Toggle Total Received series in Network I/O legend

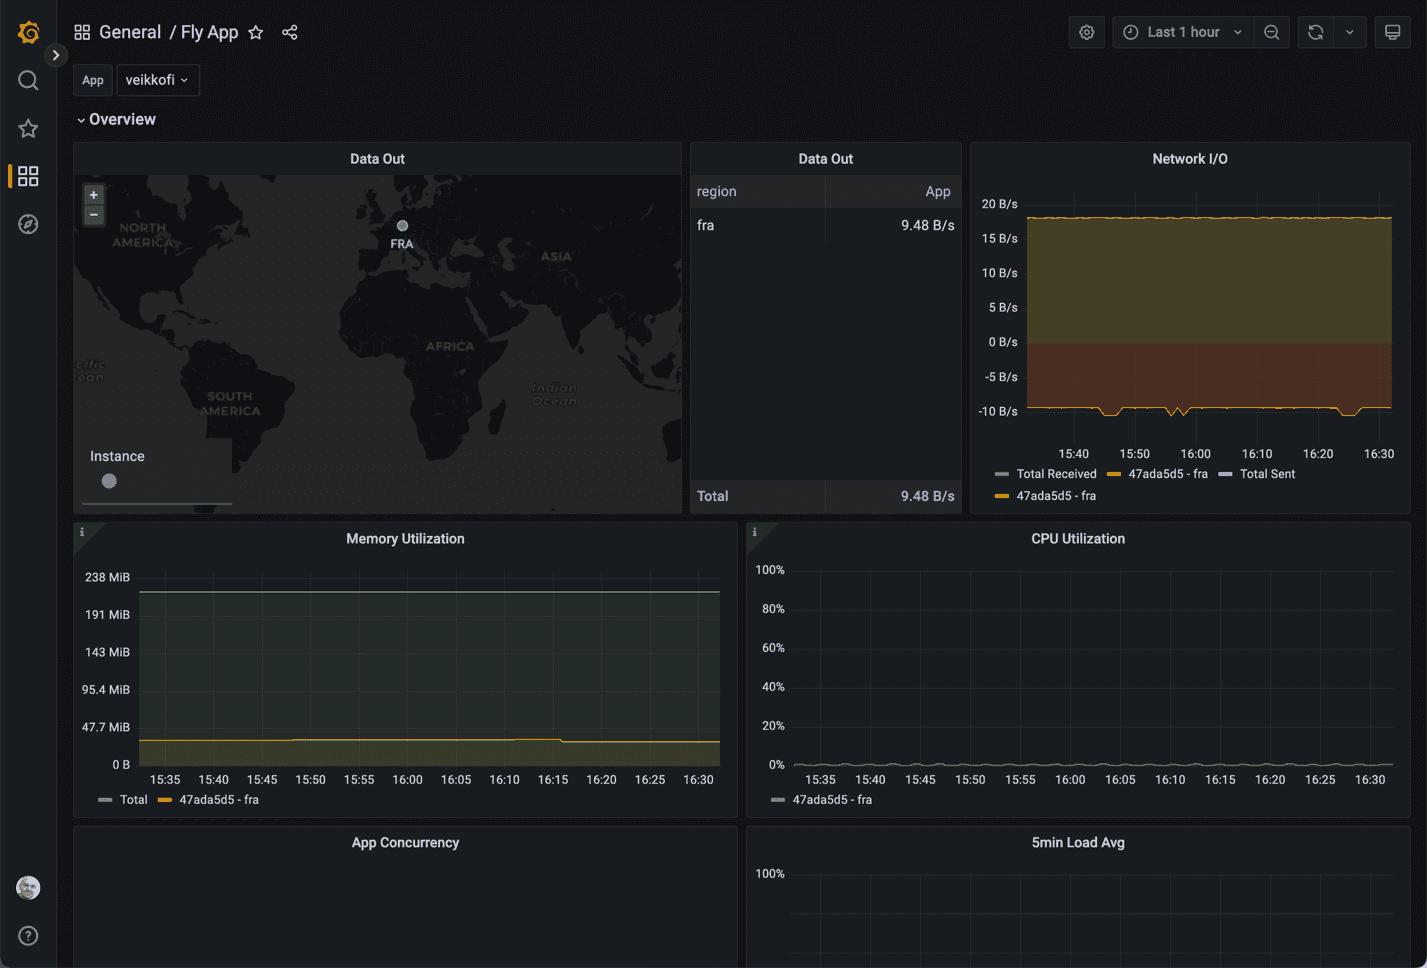[1056, 474]
